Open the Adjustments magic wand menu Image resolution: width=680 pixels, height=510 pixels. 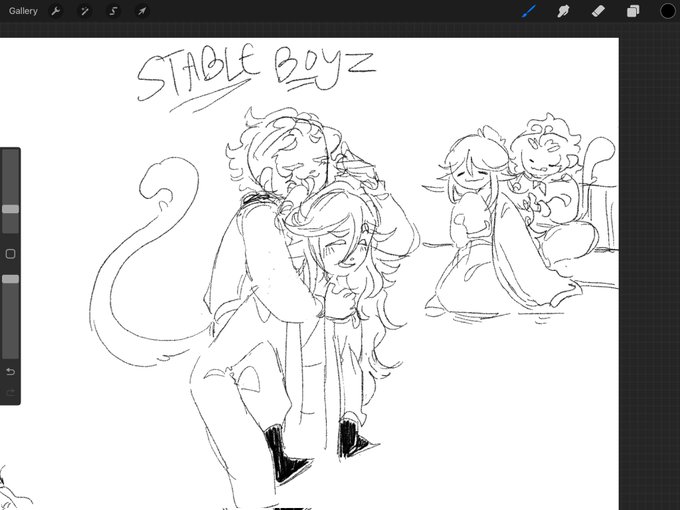coord(85,11)
